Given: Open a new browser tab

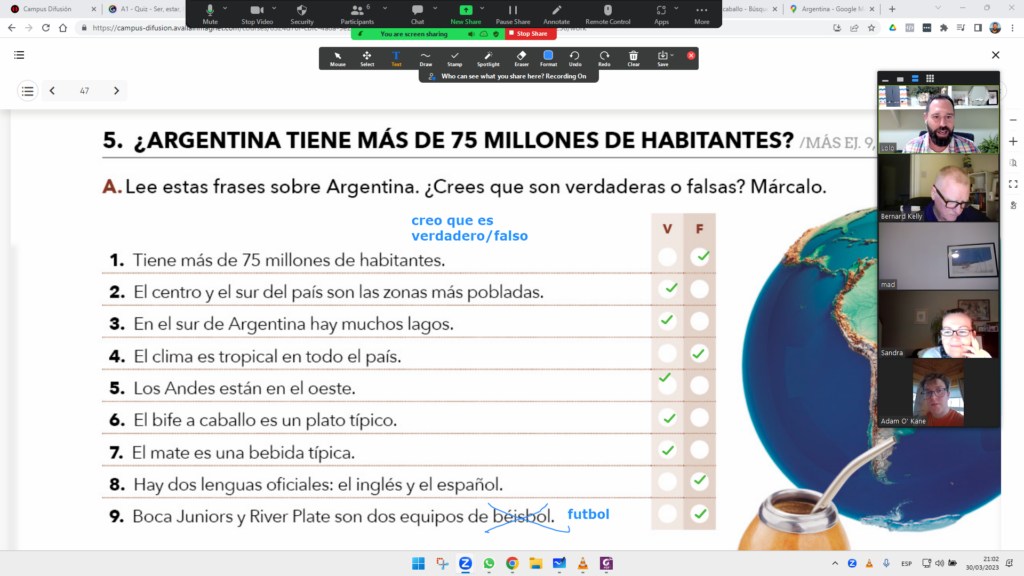Looking at the screenshot, I should tap(892, 9).
